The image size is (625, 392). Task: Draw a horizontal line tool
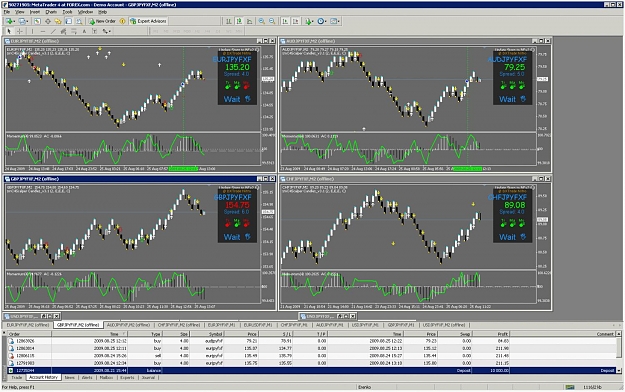[43, 31]
